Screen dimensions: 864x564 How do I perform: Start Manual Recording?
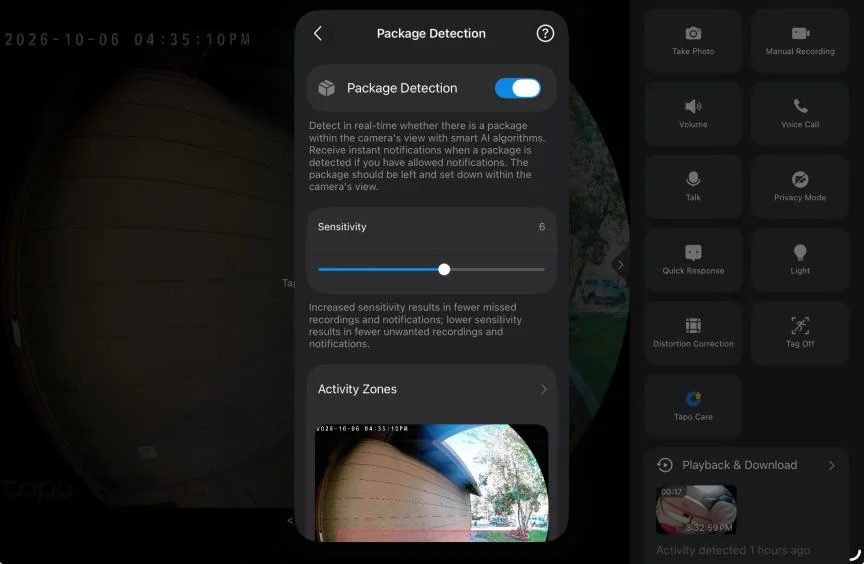tap(800, 41)
